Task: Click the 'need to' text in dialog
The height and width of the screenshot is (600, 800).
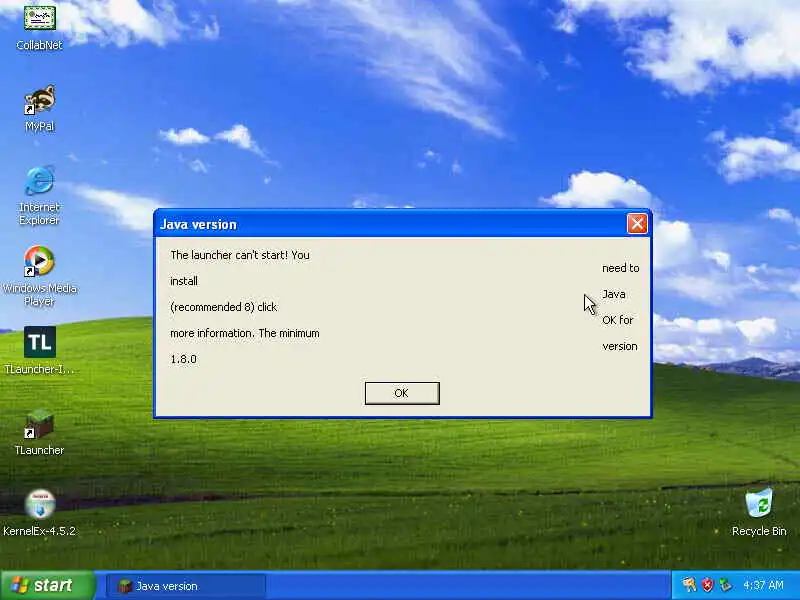Action: 620,268
